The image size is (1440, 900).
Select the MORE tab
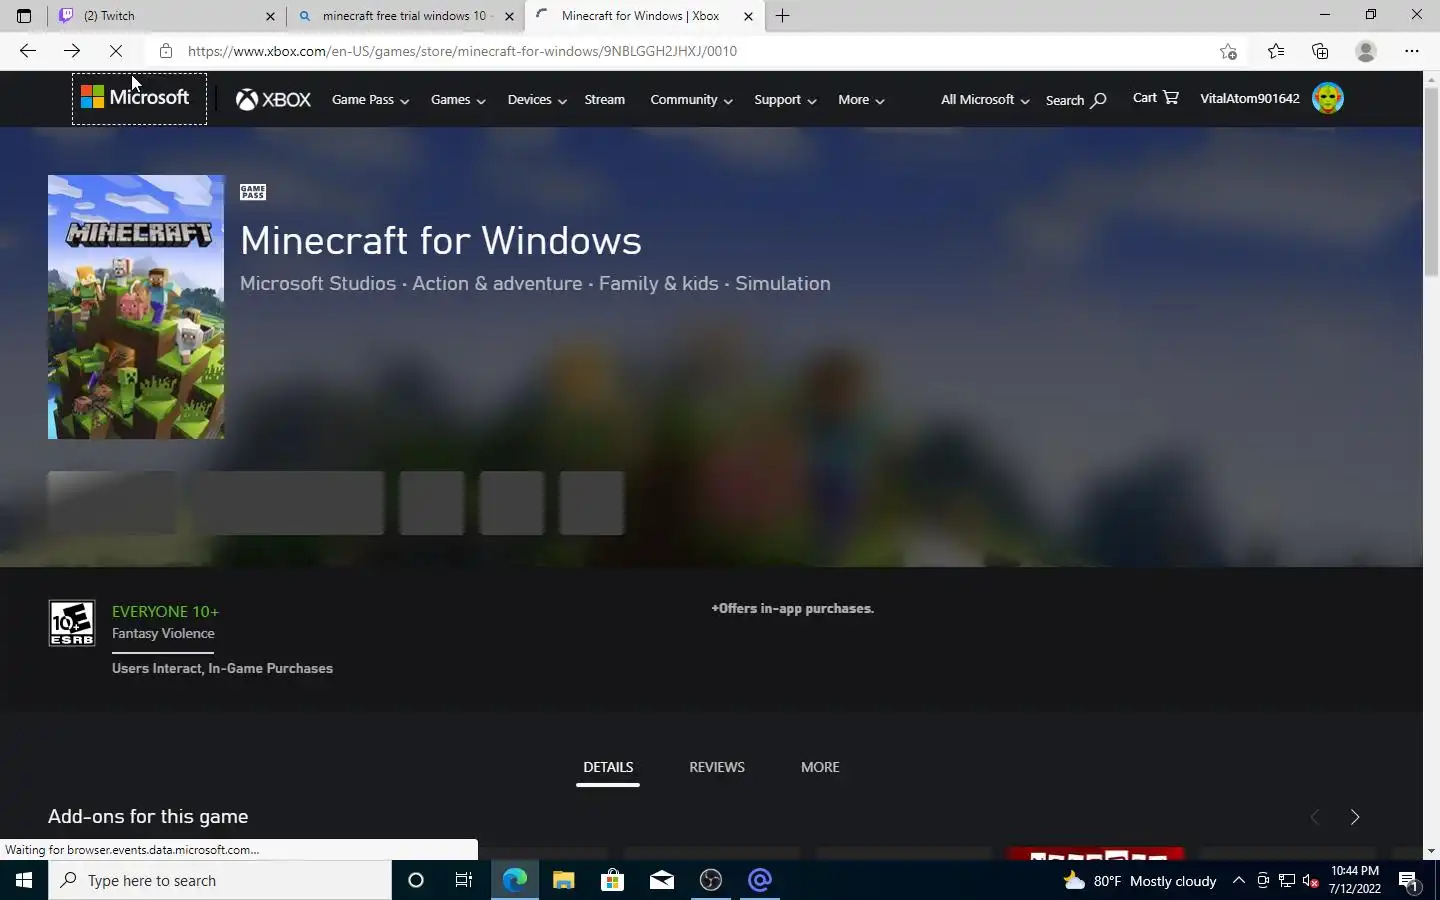820,767
